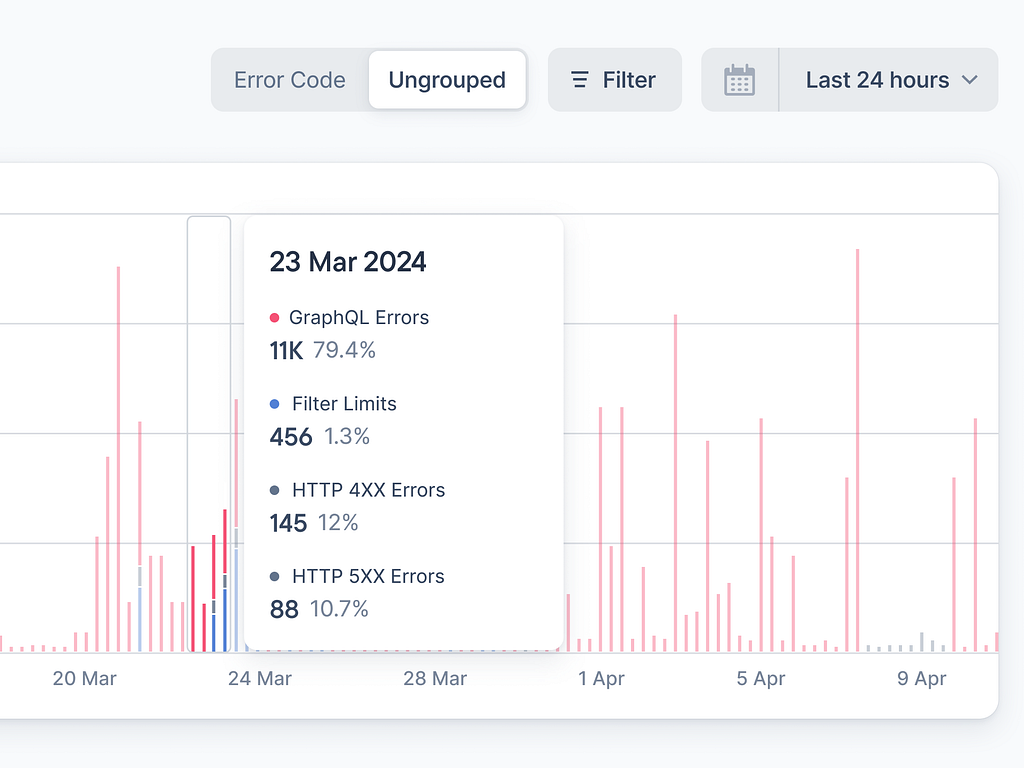The height and width of the screenshot is (768, 1024).
Task: Select the calendar icon beside the date range
Action: (739, 80)
